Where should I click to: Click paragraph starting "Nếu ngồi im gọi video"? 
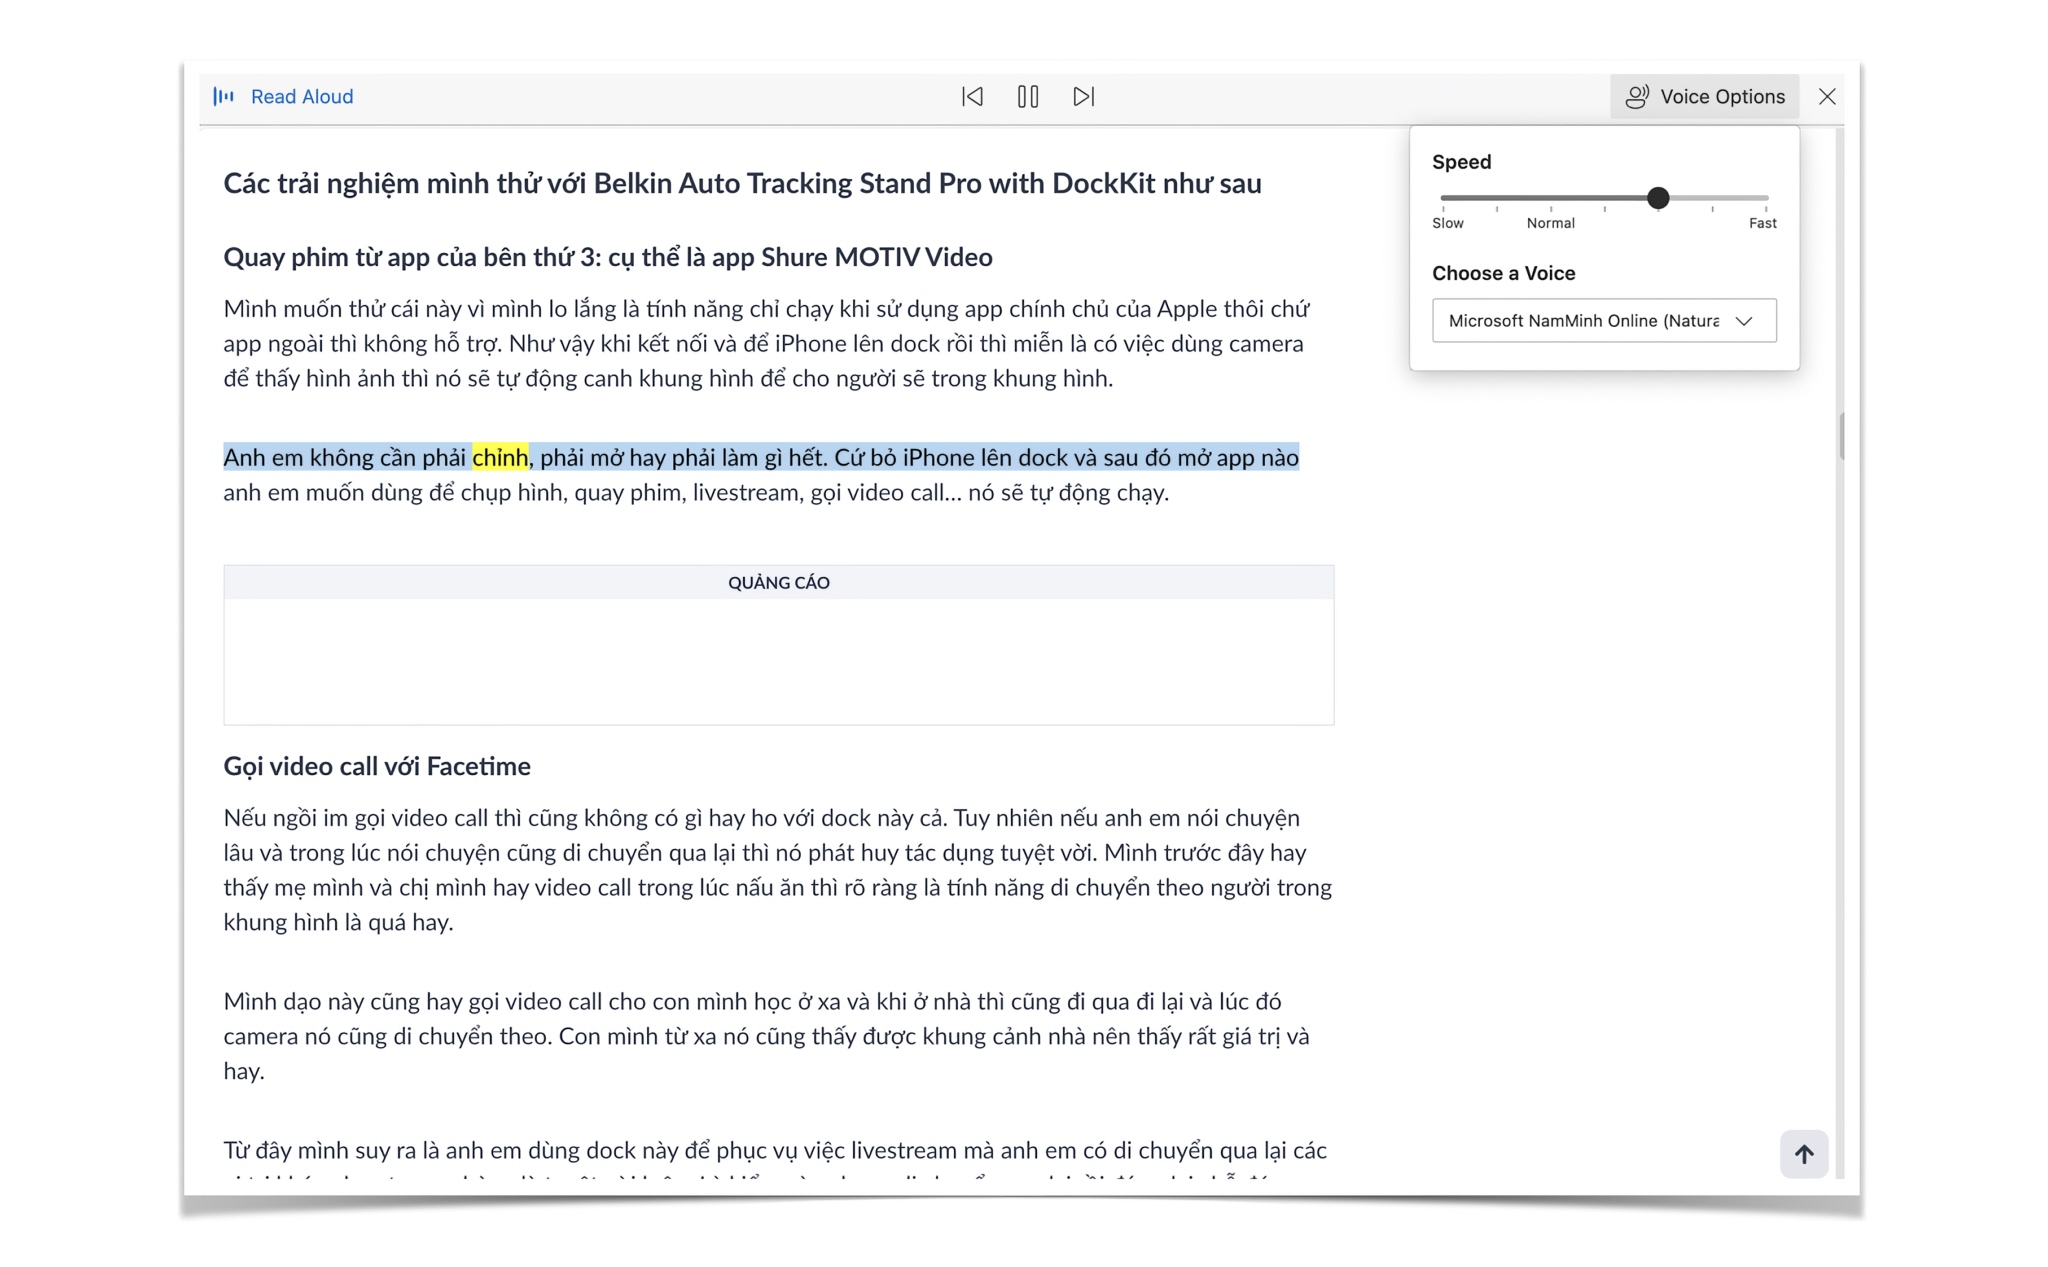(x=777, y=869)
